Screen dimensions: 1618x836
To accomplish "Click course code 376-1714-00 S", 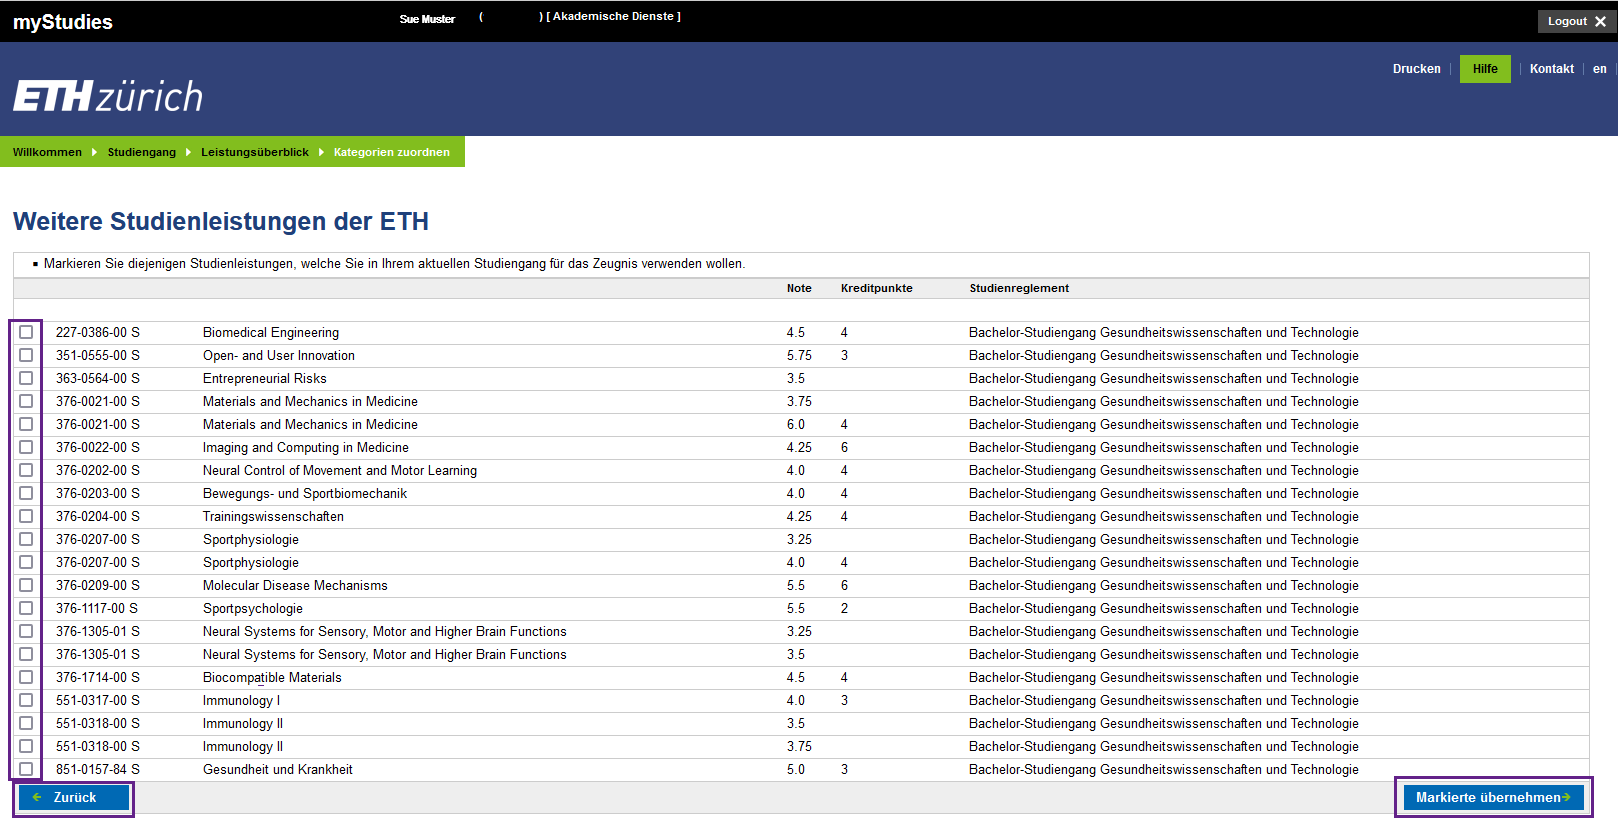I will click(x=98, y=677).
